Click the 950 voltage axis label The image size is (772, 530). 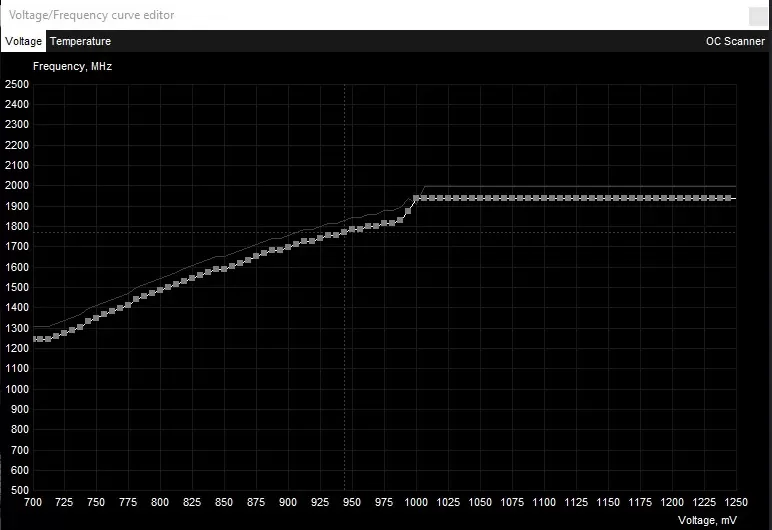click(x=352, y=502)
